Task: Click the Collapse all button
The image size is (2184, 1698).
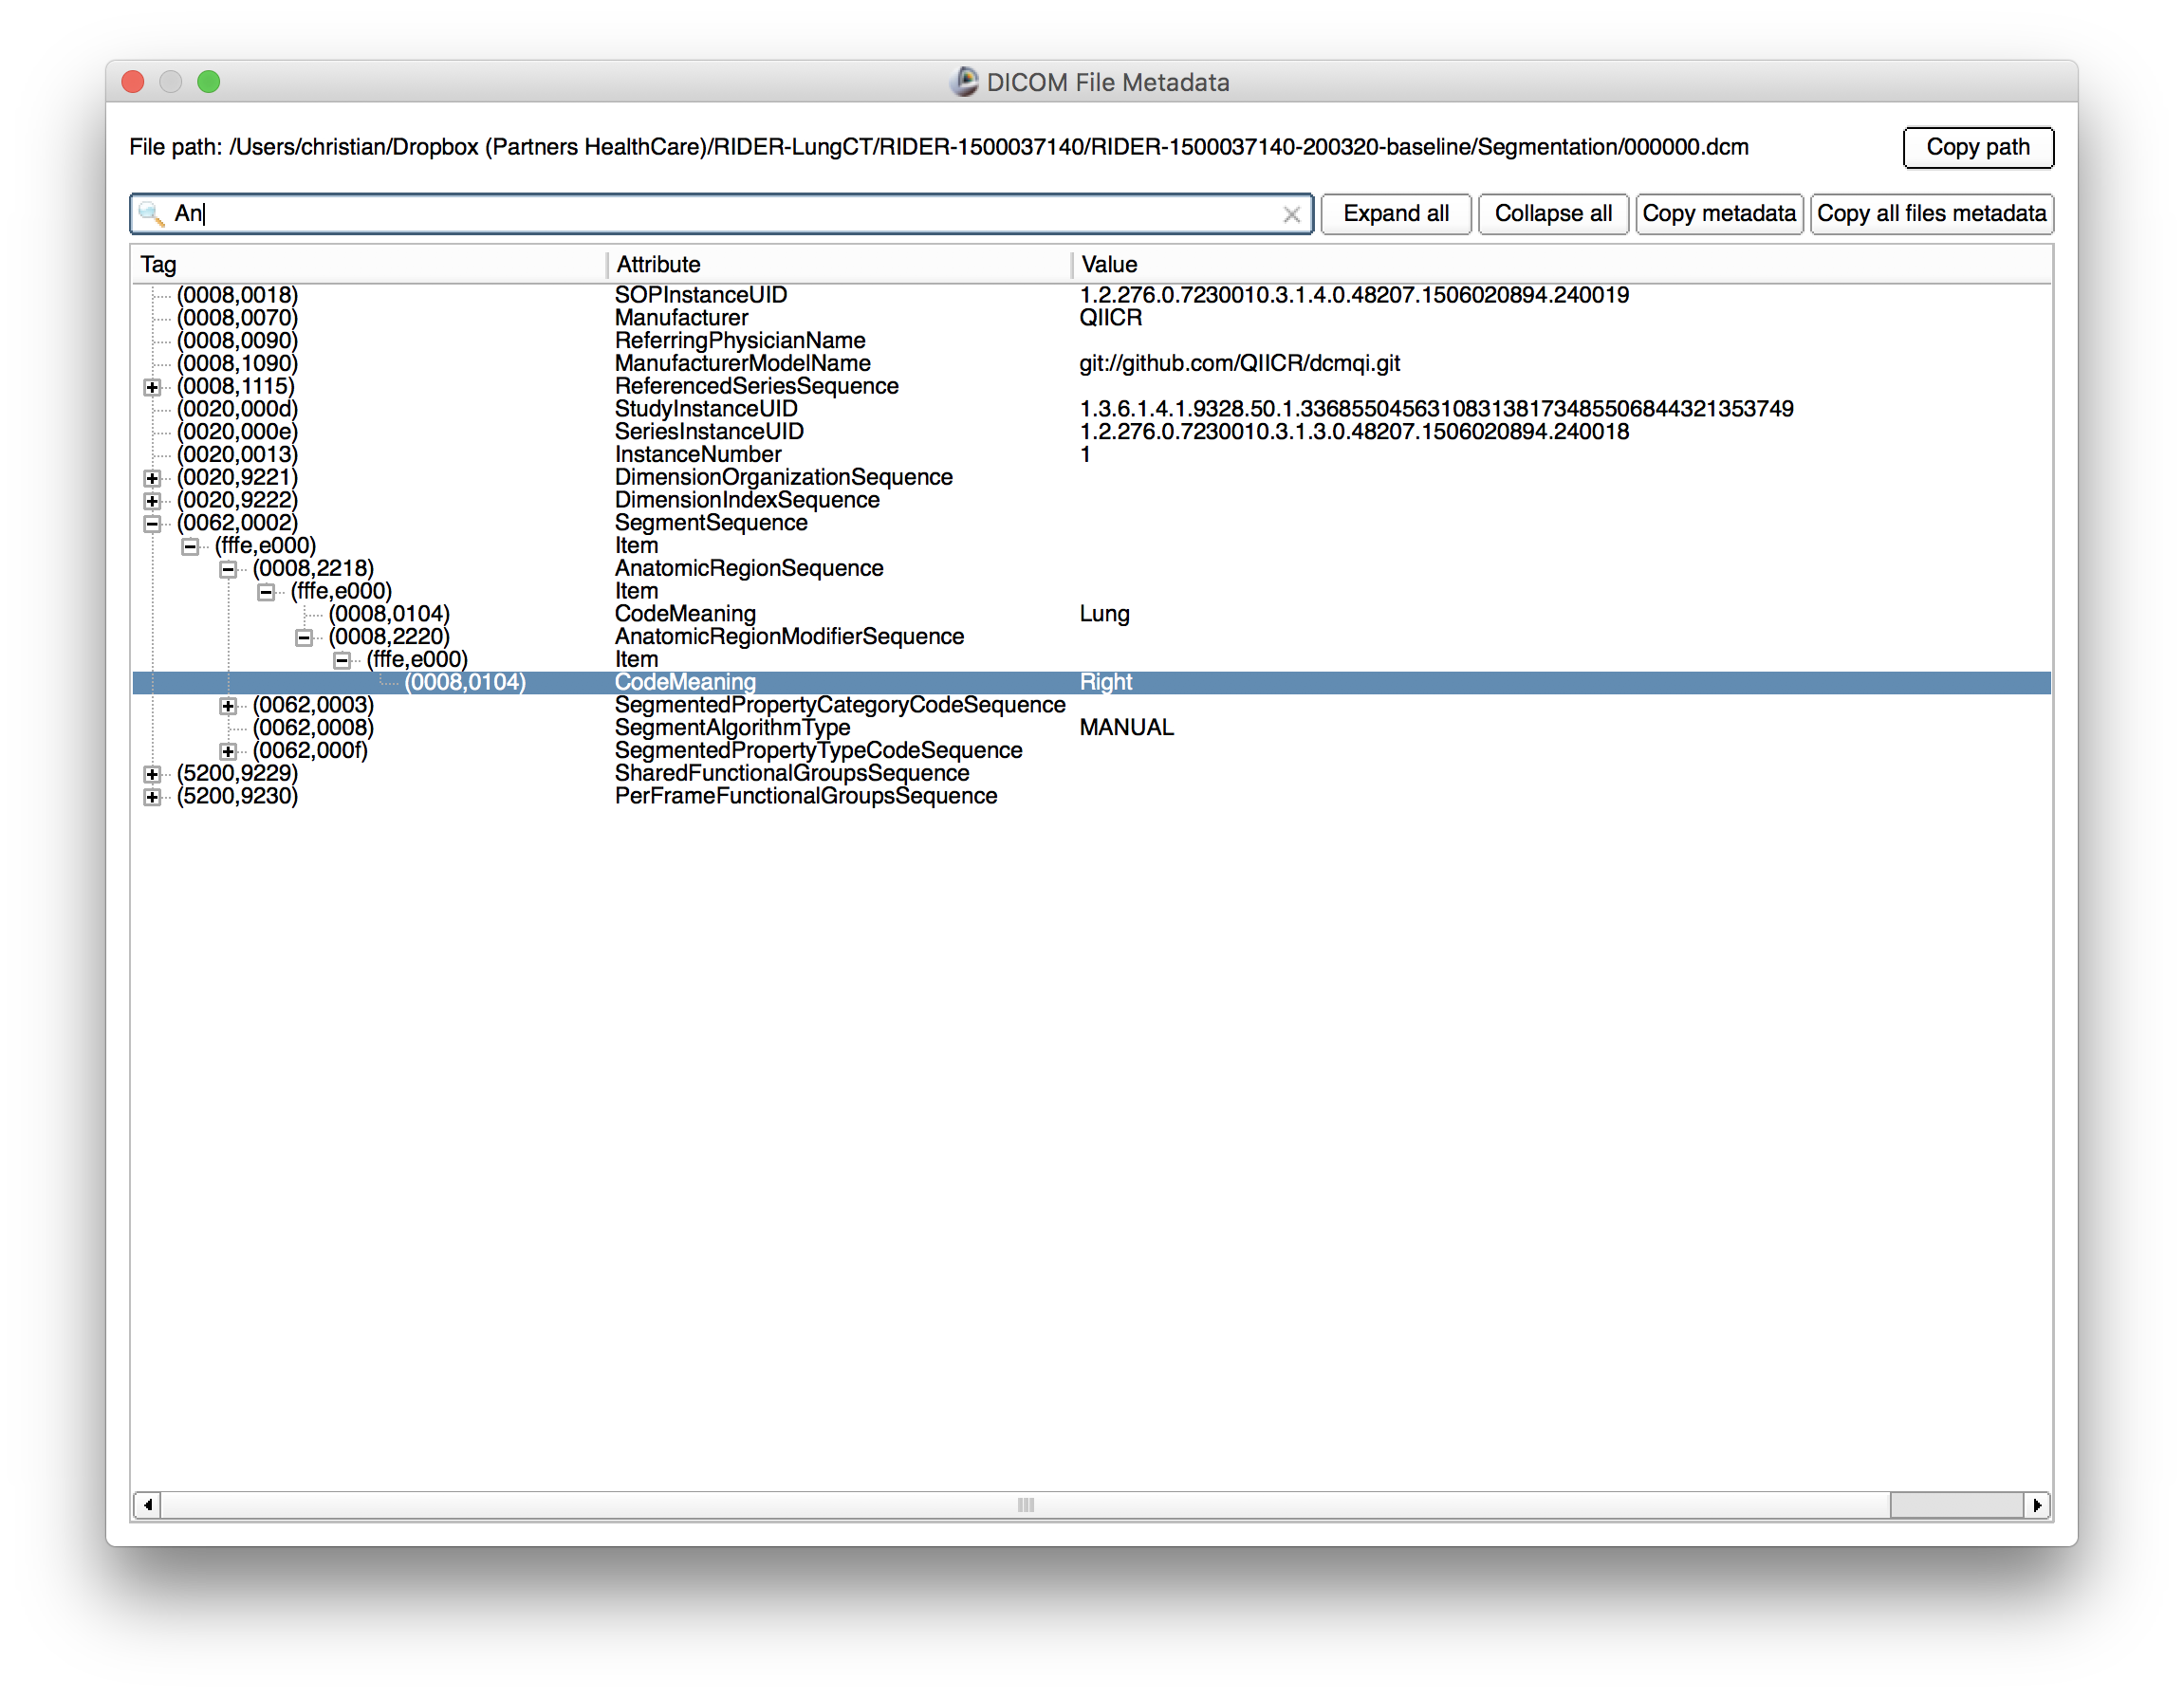Action: click(1553, 213)
